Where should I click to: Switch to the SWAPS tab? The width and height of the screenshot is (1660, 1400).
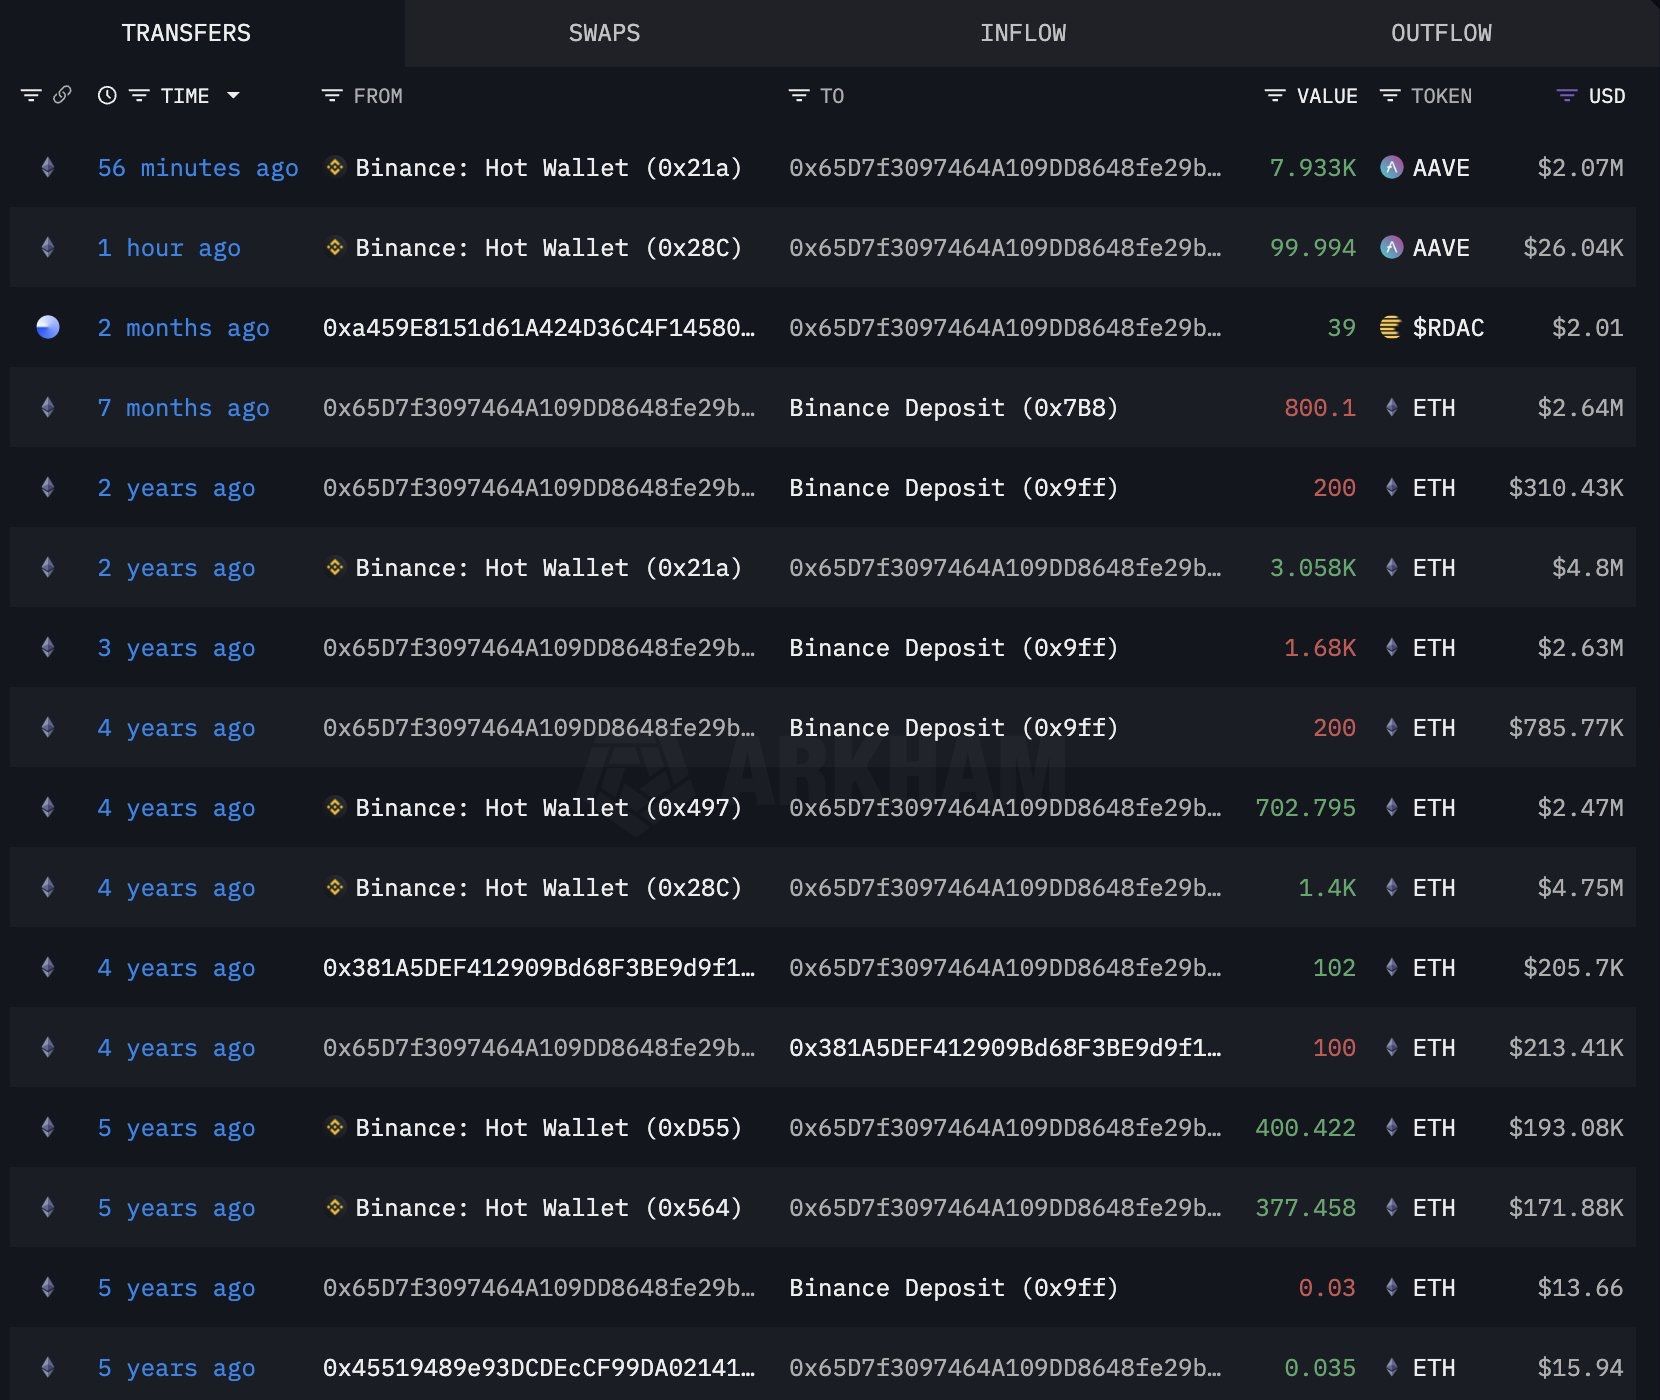click(x=604, y=33)
